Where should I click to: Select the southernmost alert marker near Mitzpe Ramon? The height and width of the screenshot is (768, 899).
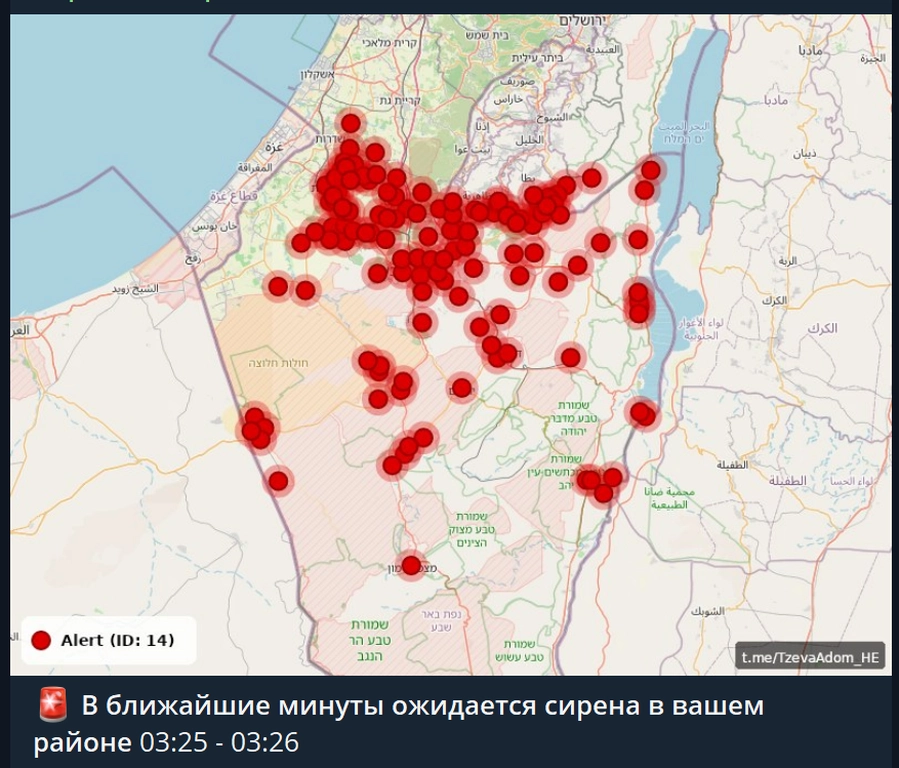(410, 565)
